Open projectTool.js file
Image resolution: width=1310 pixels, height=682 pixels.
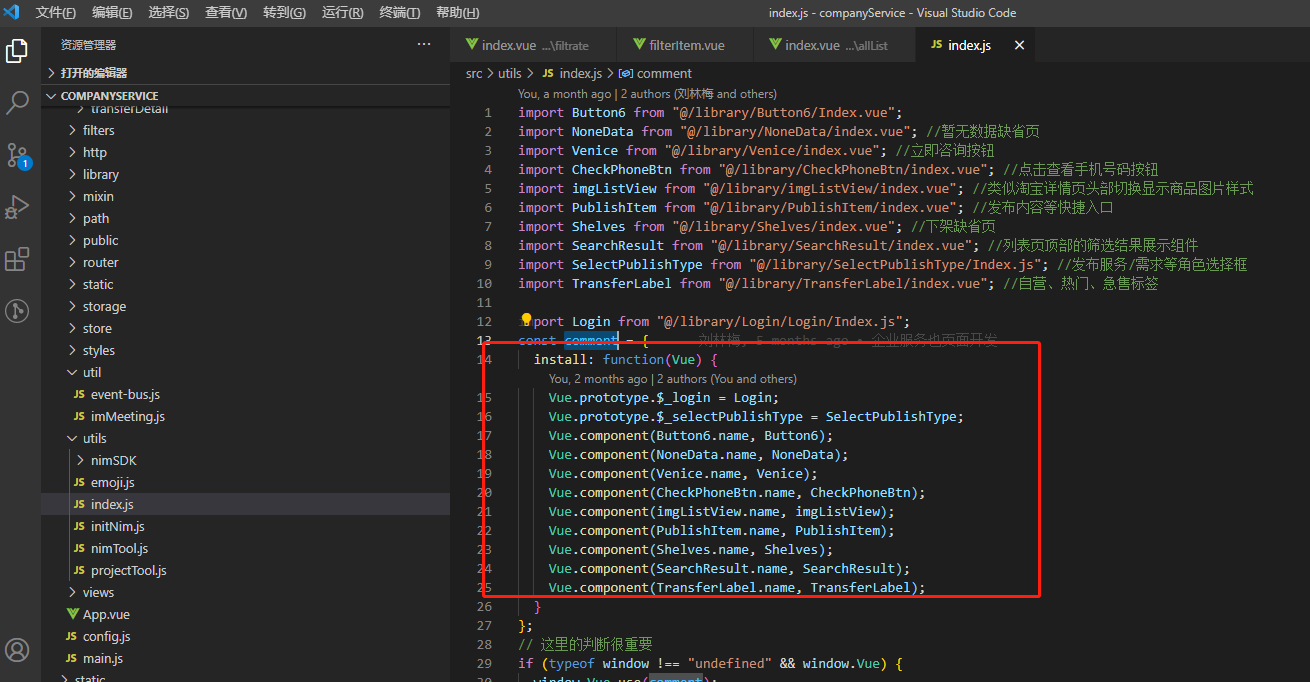245,570
